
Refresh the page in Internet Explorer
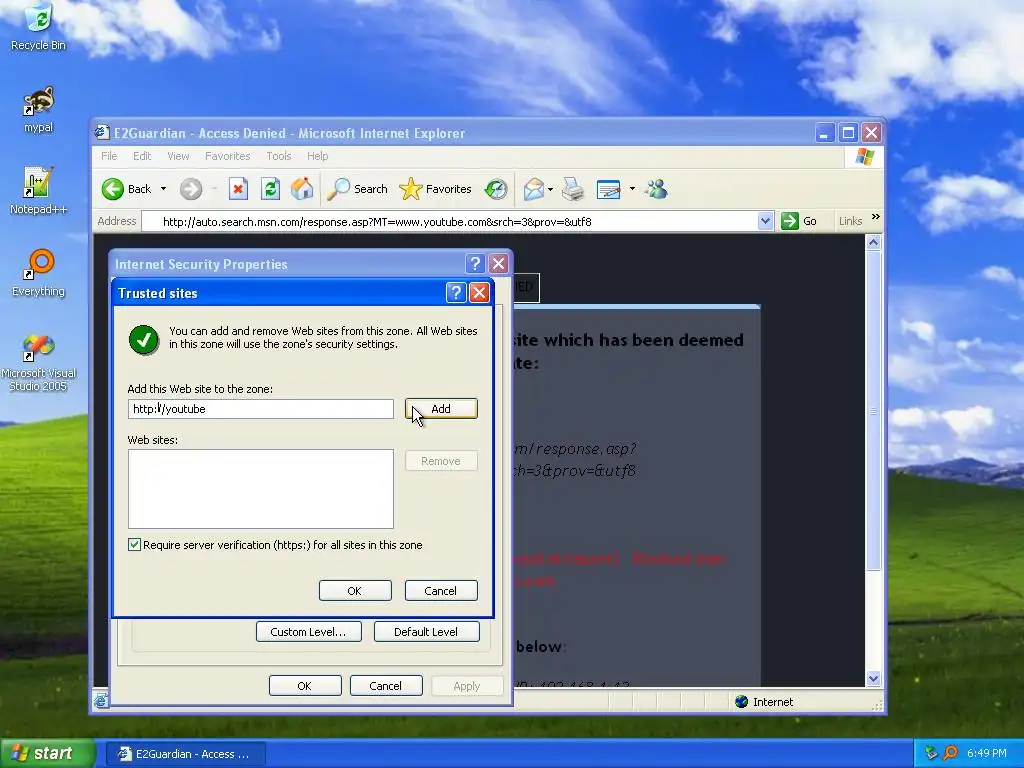[270, 189]
